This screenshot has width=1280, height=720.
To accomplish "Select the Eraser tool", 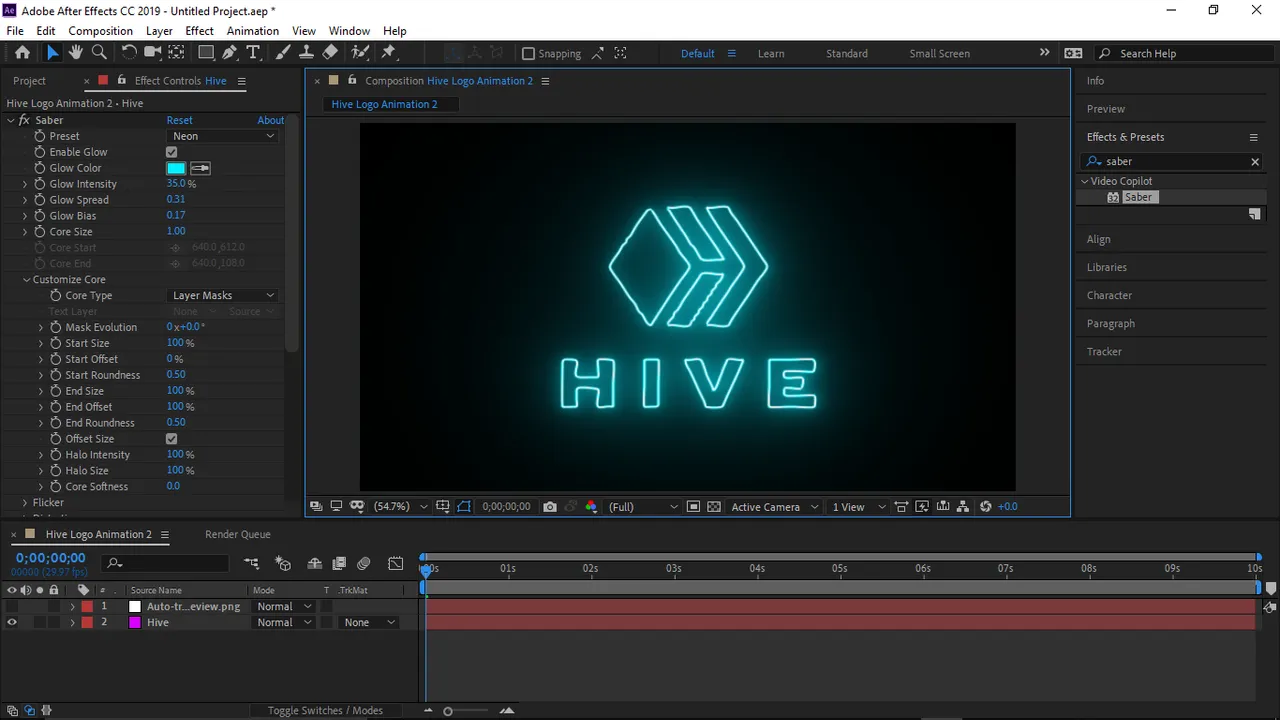I will click(x=330, y=53).
